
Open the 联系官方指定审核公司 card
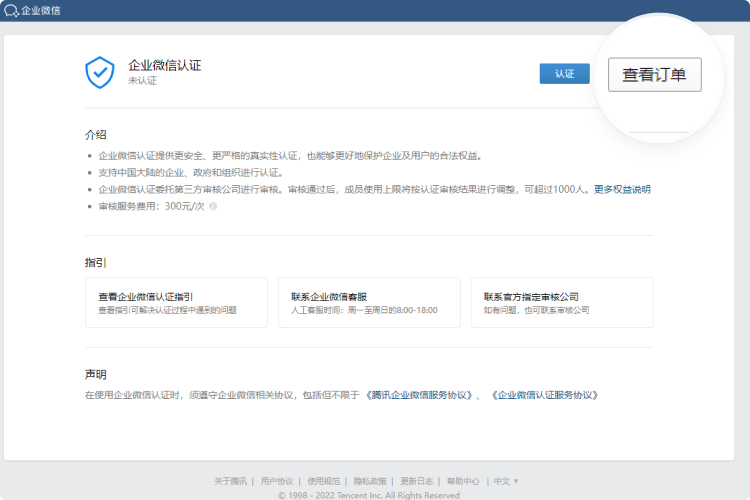pos(562,302)
